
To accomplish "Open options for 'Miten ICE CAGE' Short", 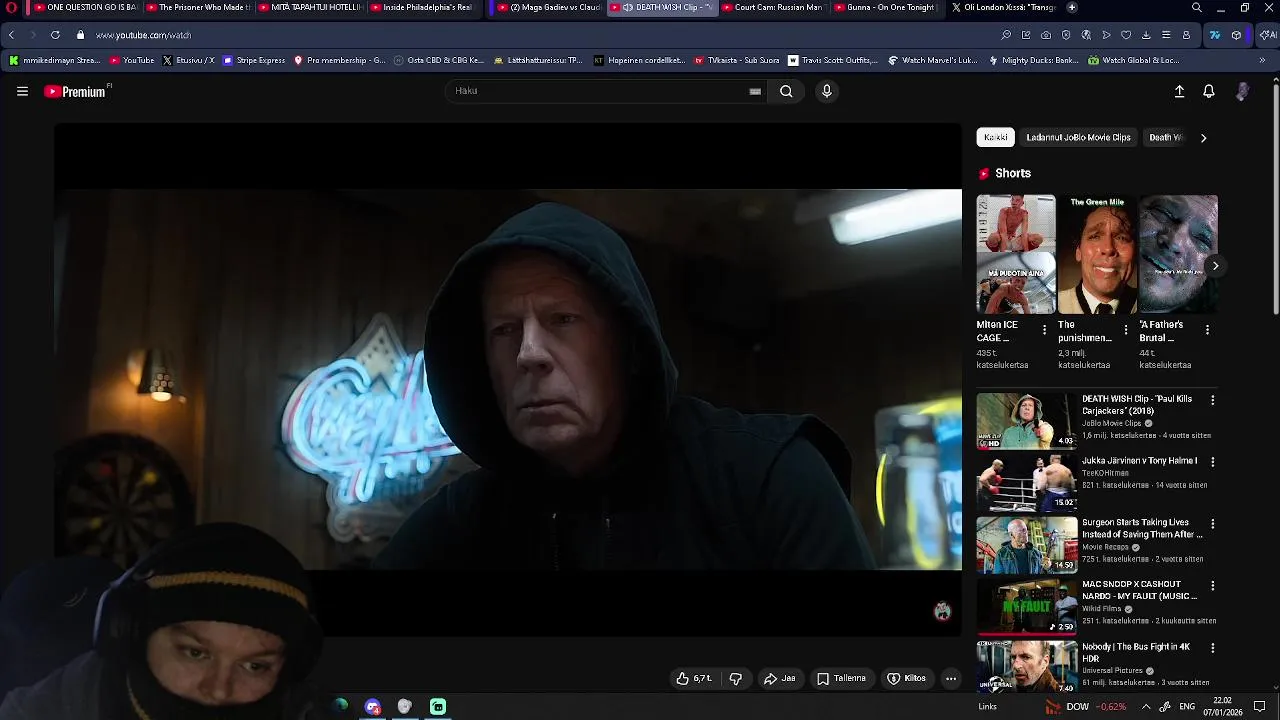I will tap(1044, 330).
